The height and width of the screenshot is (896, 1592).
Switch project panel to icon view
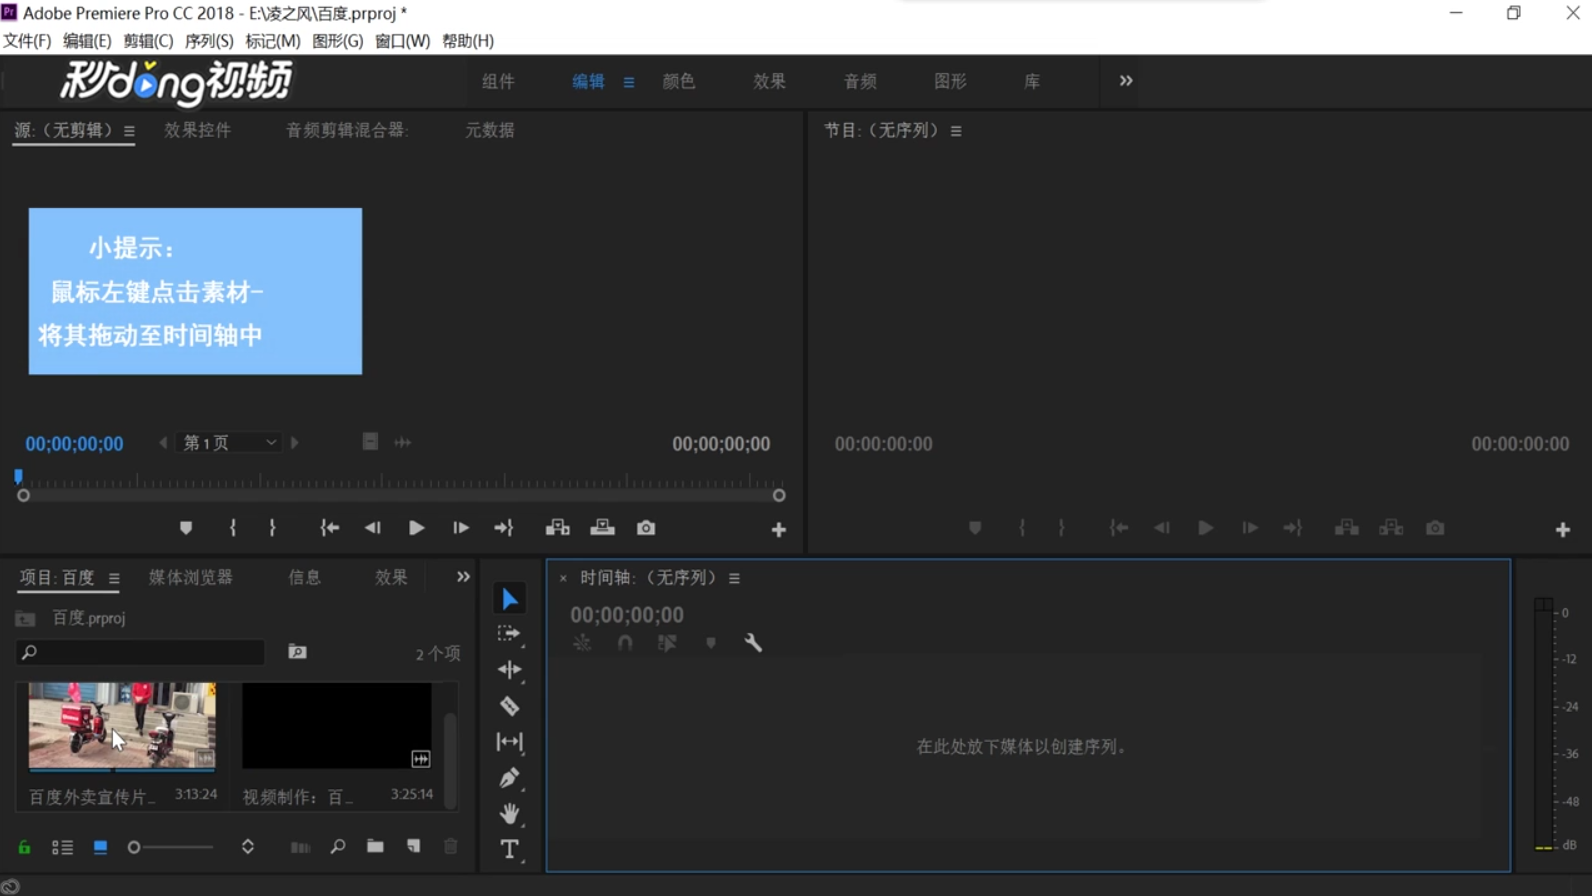tap(100, 847)
